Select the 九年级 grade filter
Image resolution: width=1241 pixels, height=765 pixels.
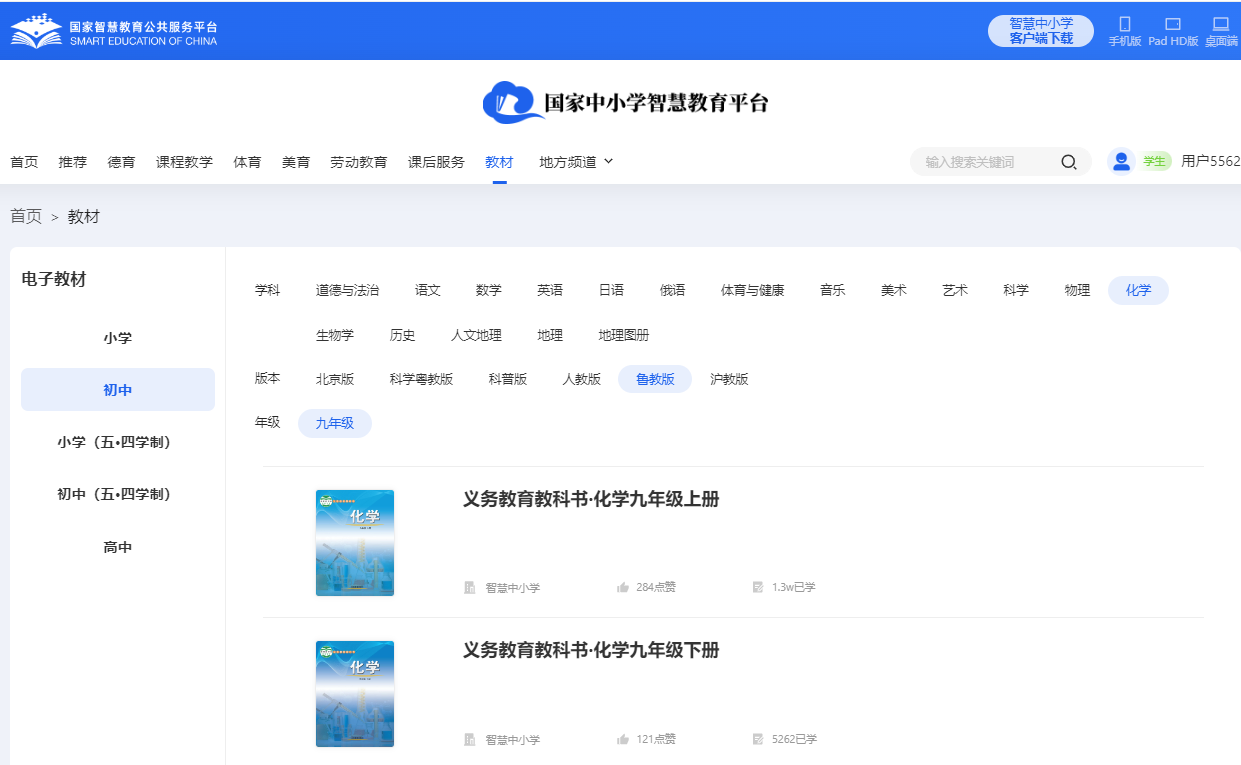(x=335, y=423)
